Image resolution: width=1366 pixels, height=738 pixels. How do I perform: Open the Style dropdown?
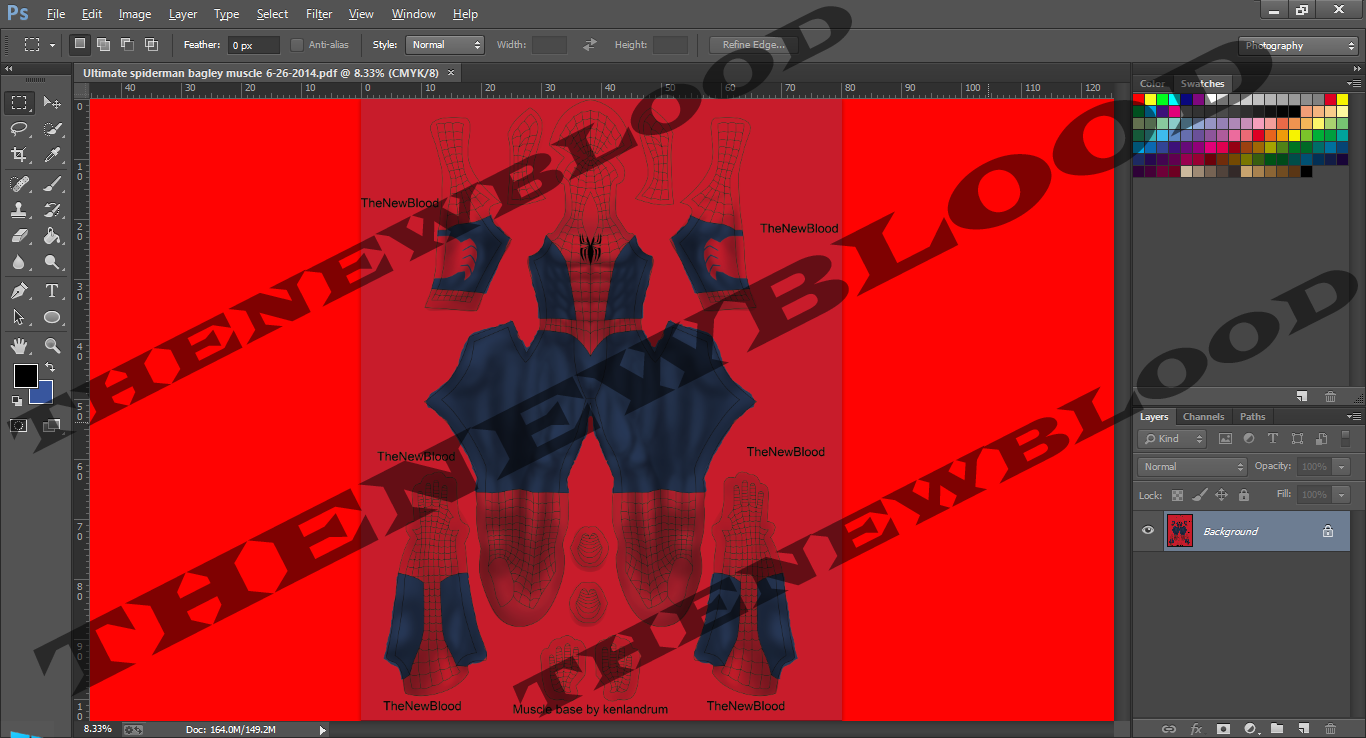point(445,45)
